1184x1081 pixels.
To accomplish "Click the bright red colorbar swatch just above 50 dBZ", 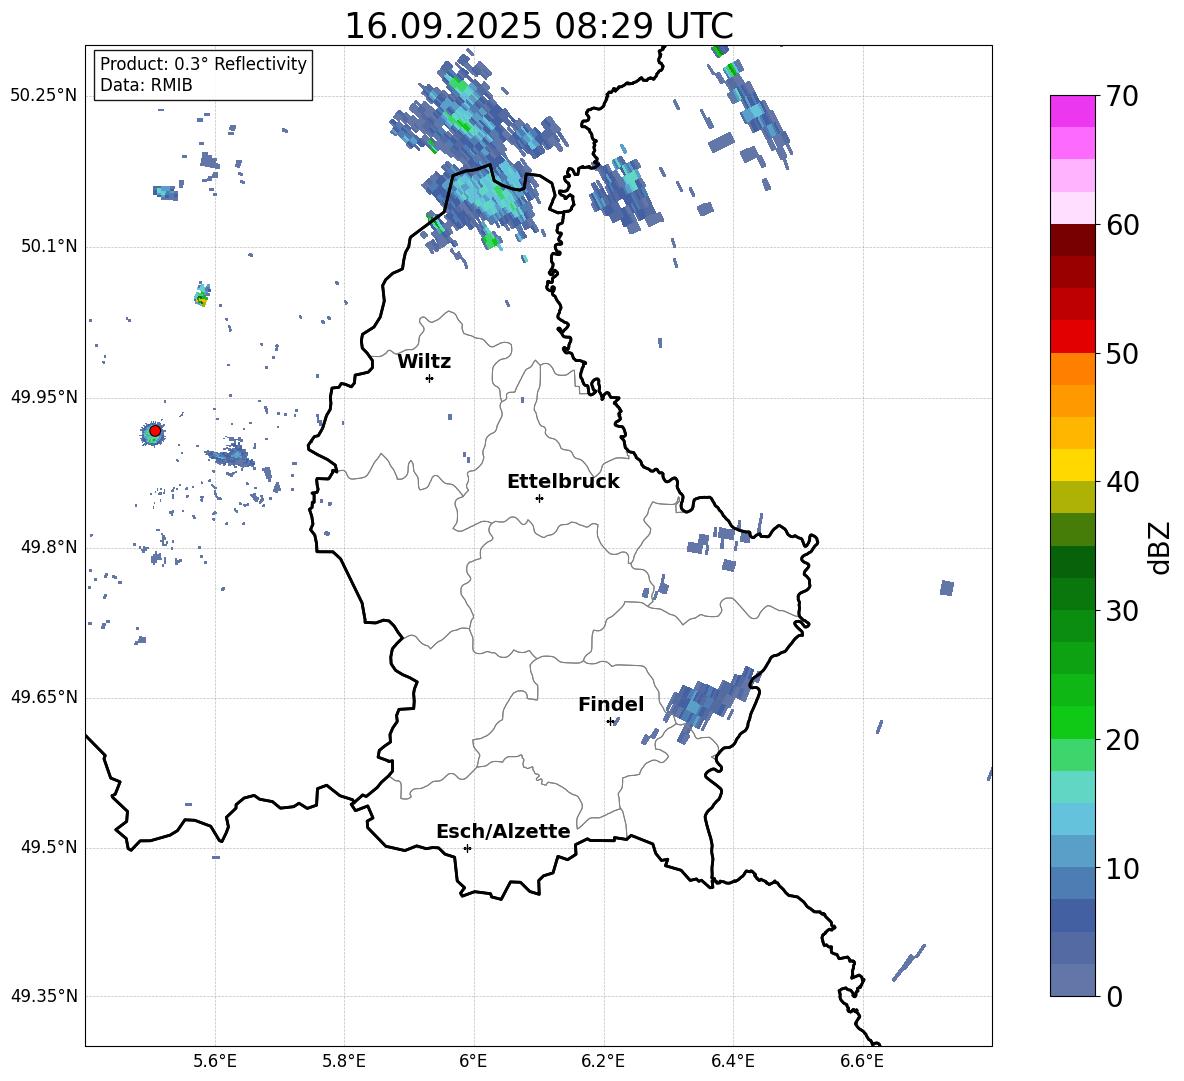I will (1073, 337).
